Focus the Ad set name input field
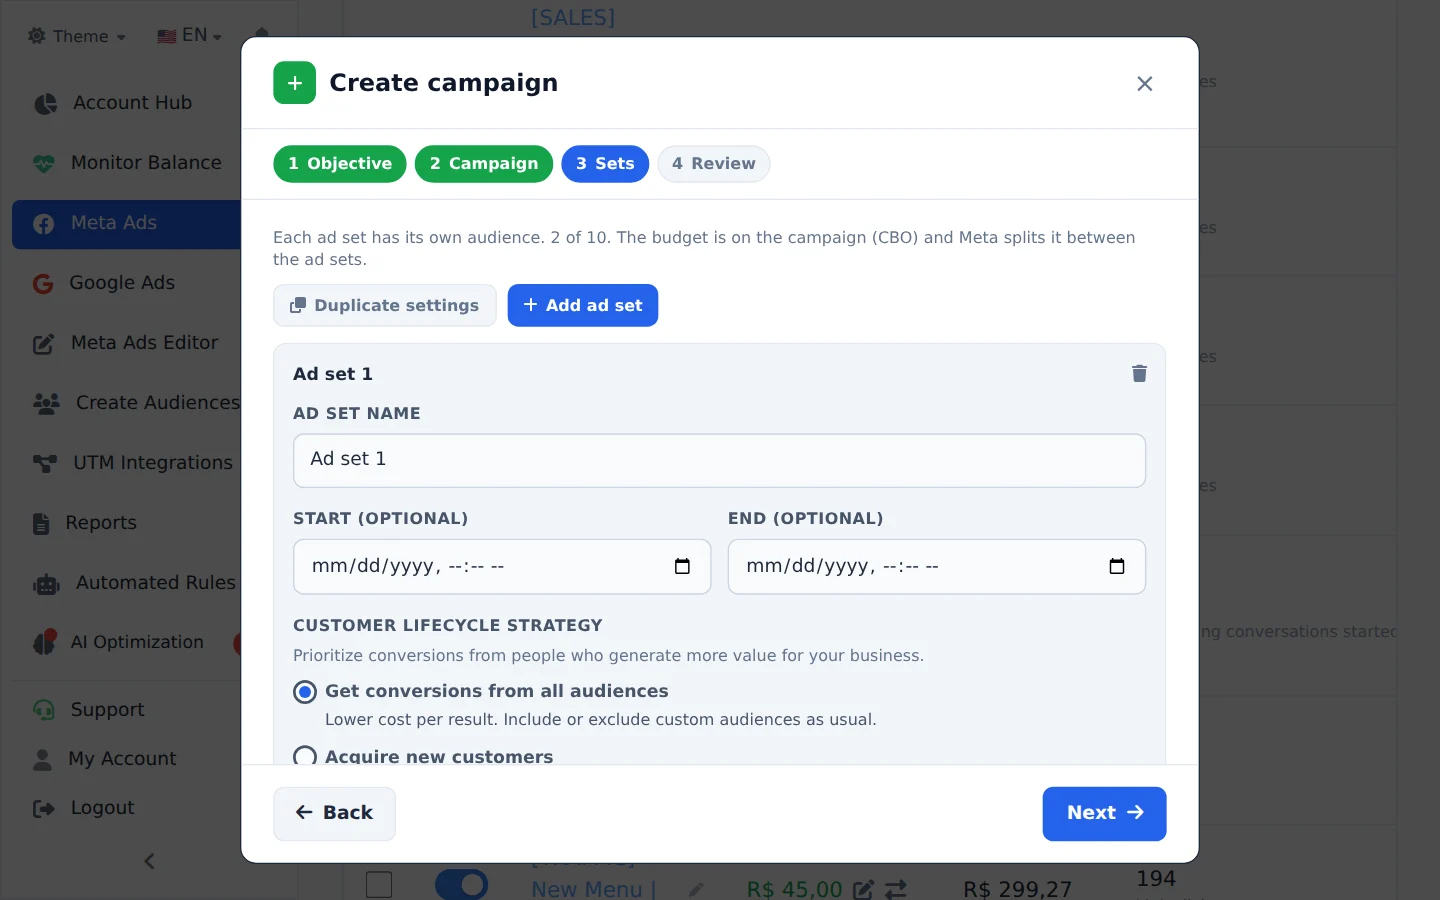Screen dimensions: 1440x900 (x=719, y=461)
